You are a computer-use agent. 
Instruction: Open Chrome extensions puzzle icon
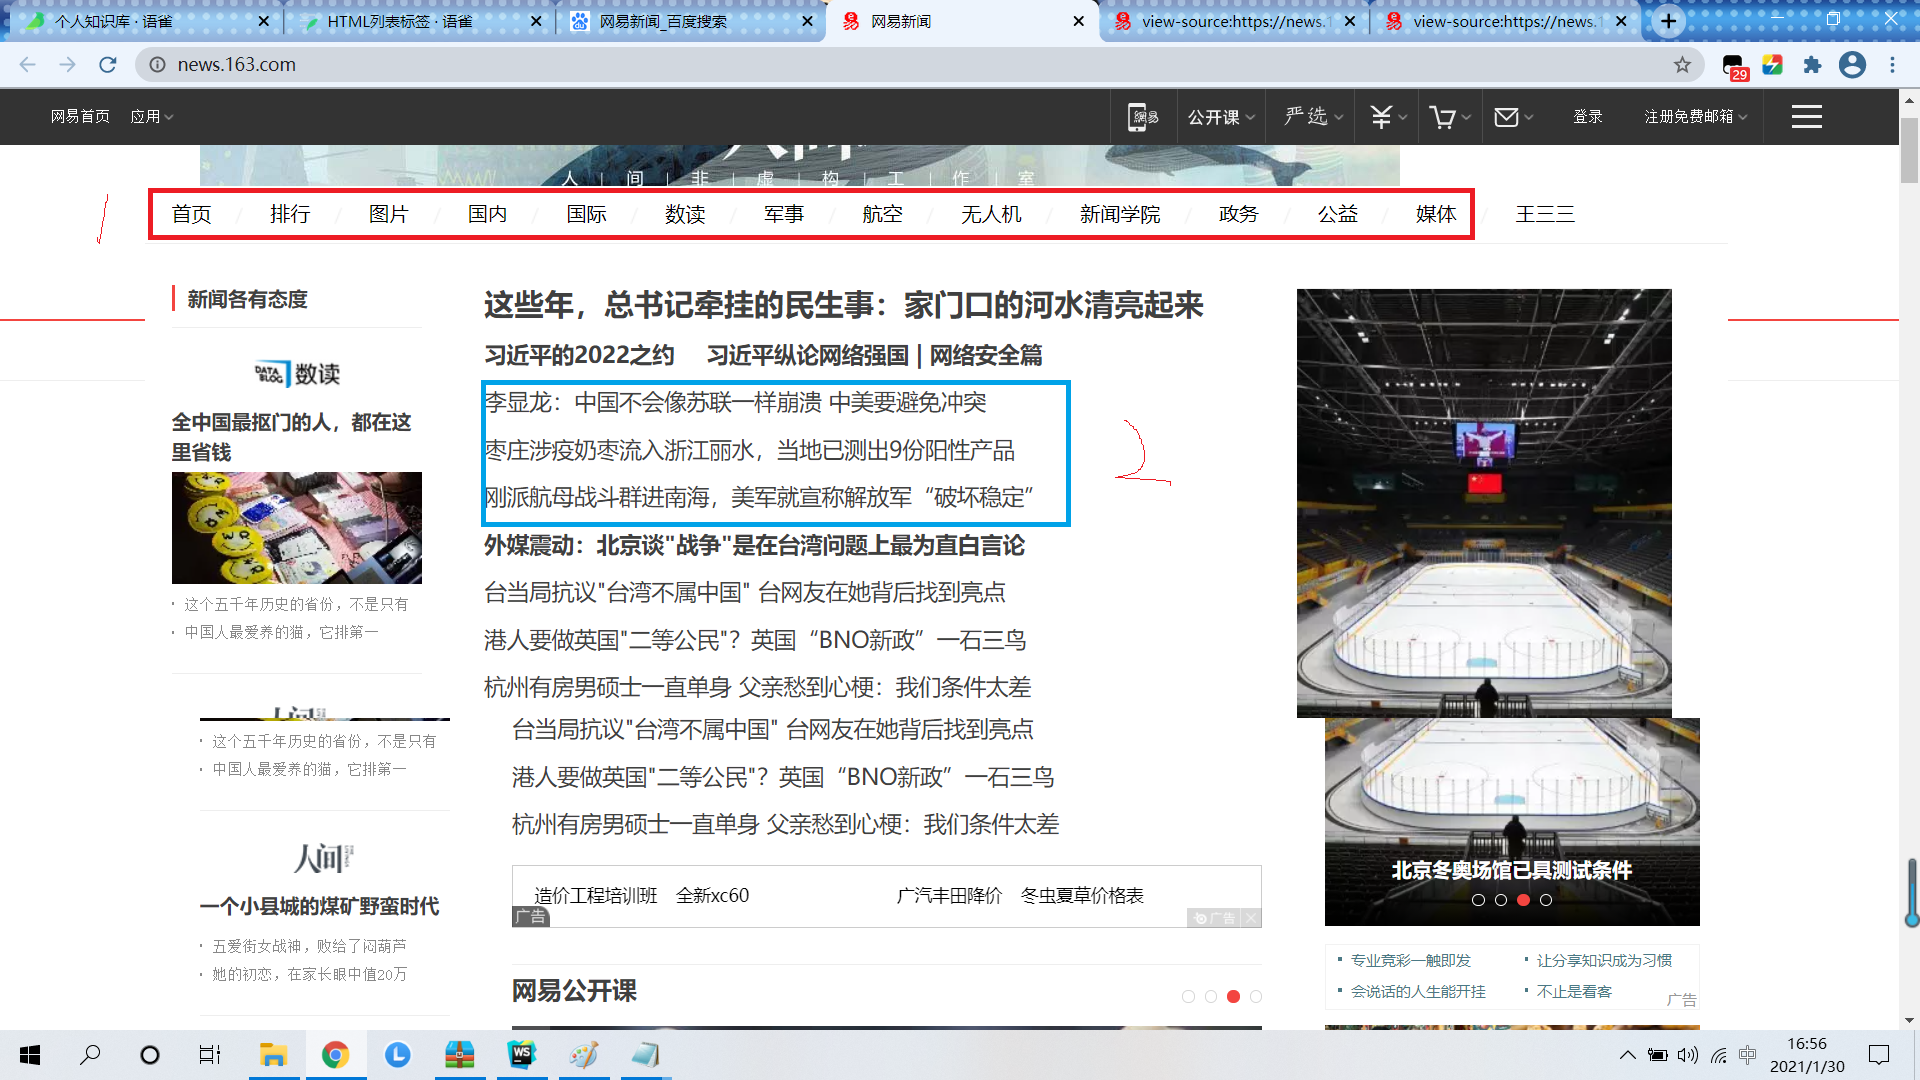point(1812,65)
